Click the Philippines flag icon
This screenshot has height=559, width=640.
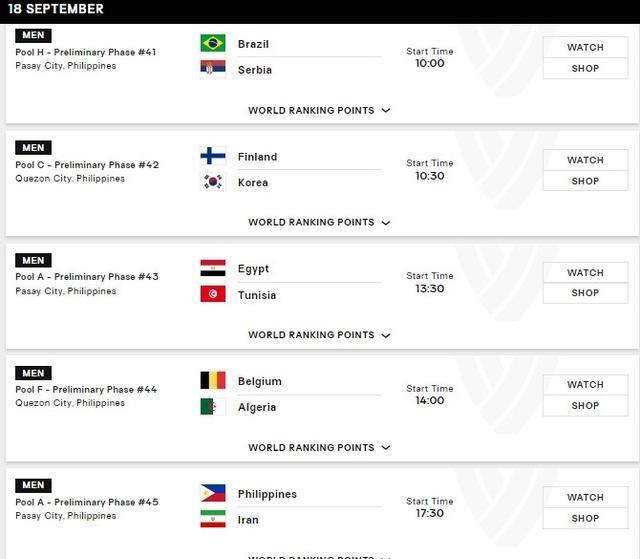click(x=212, y=494)
